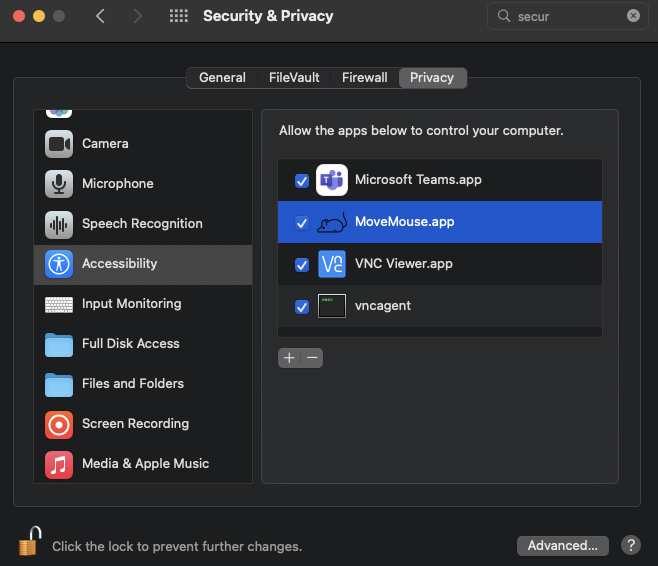Image resolution: width=658 pixels, height=566 pixels.
Task: Open the Advanced... settings
Action: coord(562,545)
